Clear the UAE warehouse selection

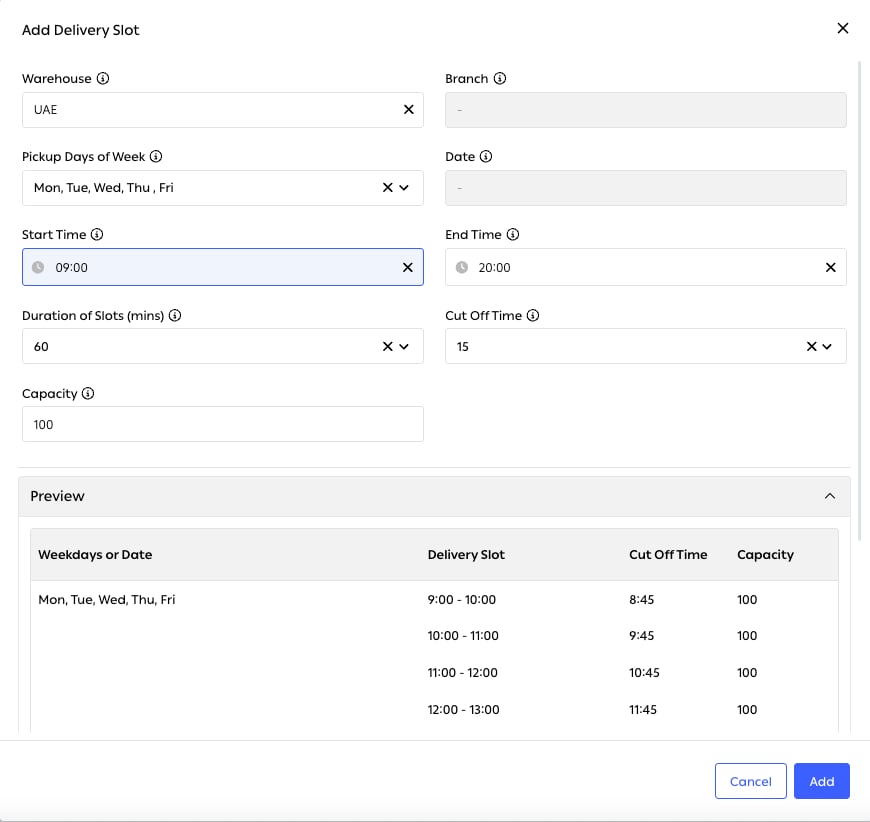click(408, 109)
